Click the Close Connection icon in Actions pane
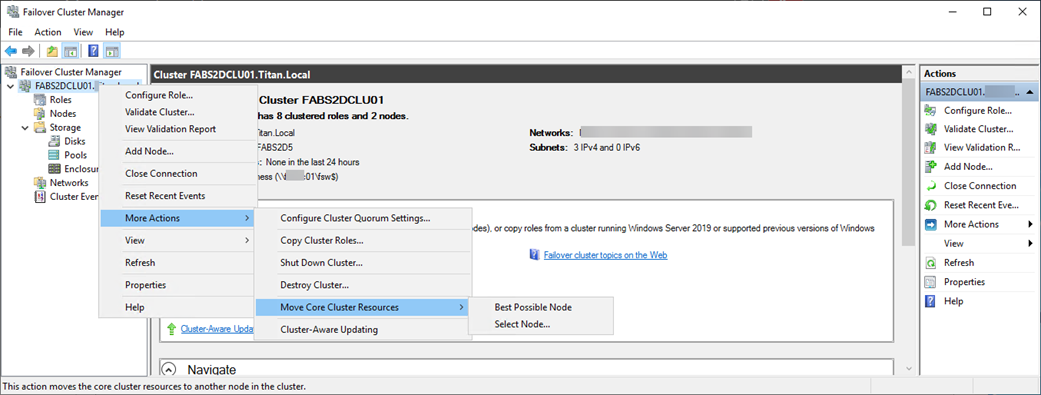The width and height of the screenshot is (1041, 395). [931, 186]
